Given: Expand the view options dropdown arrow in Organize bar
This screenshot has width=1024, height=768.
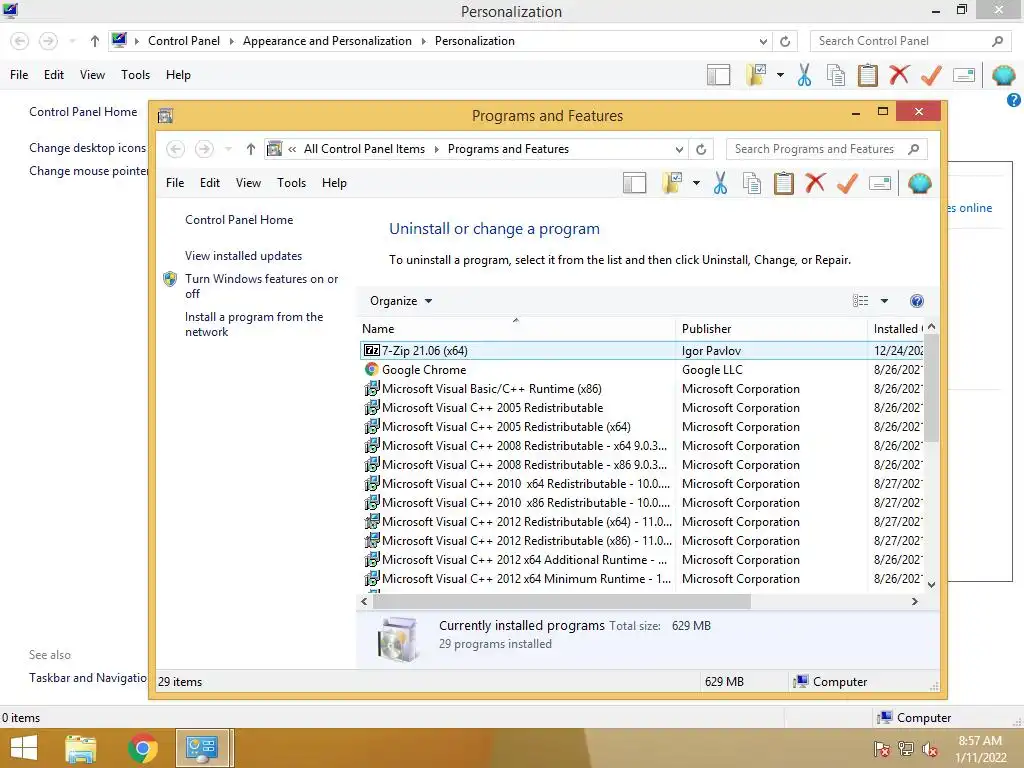Looking at the screenshot, I should tap(884, 301).
